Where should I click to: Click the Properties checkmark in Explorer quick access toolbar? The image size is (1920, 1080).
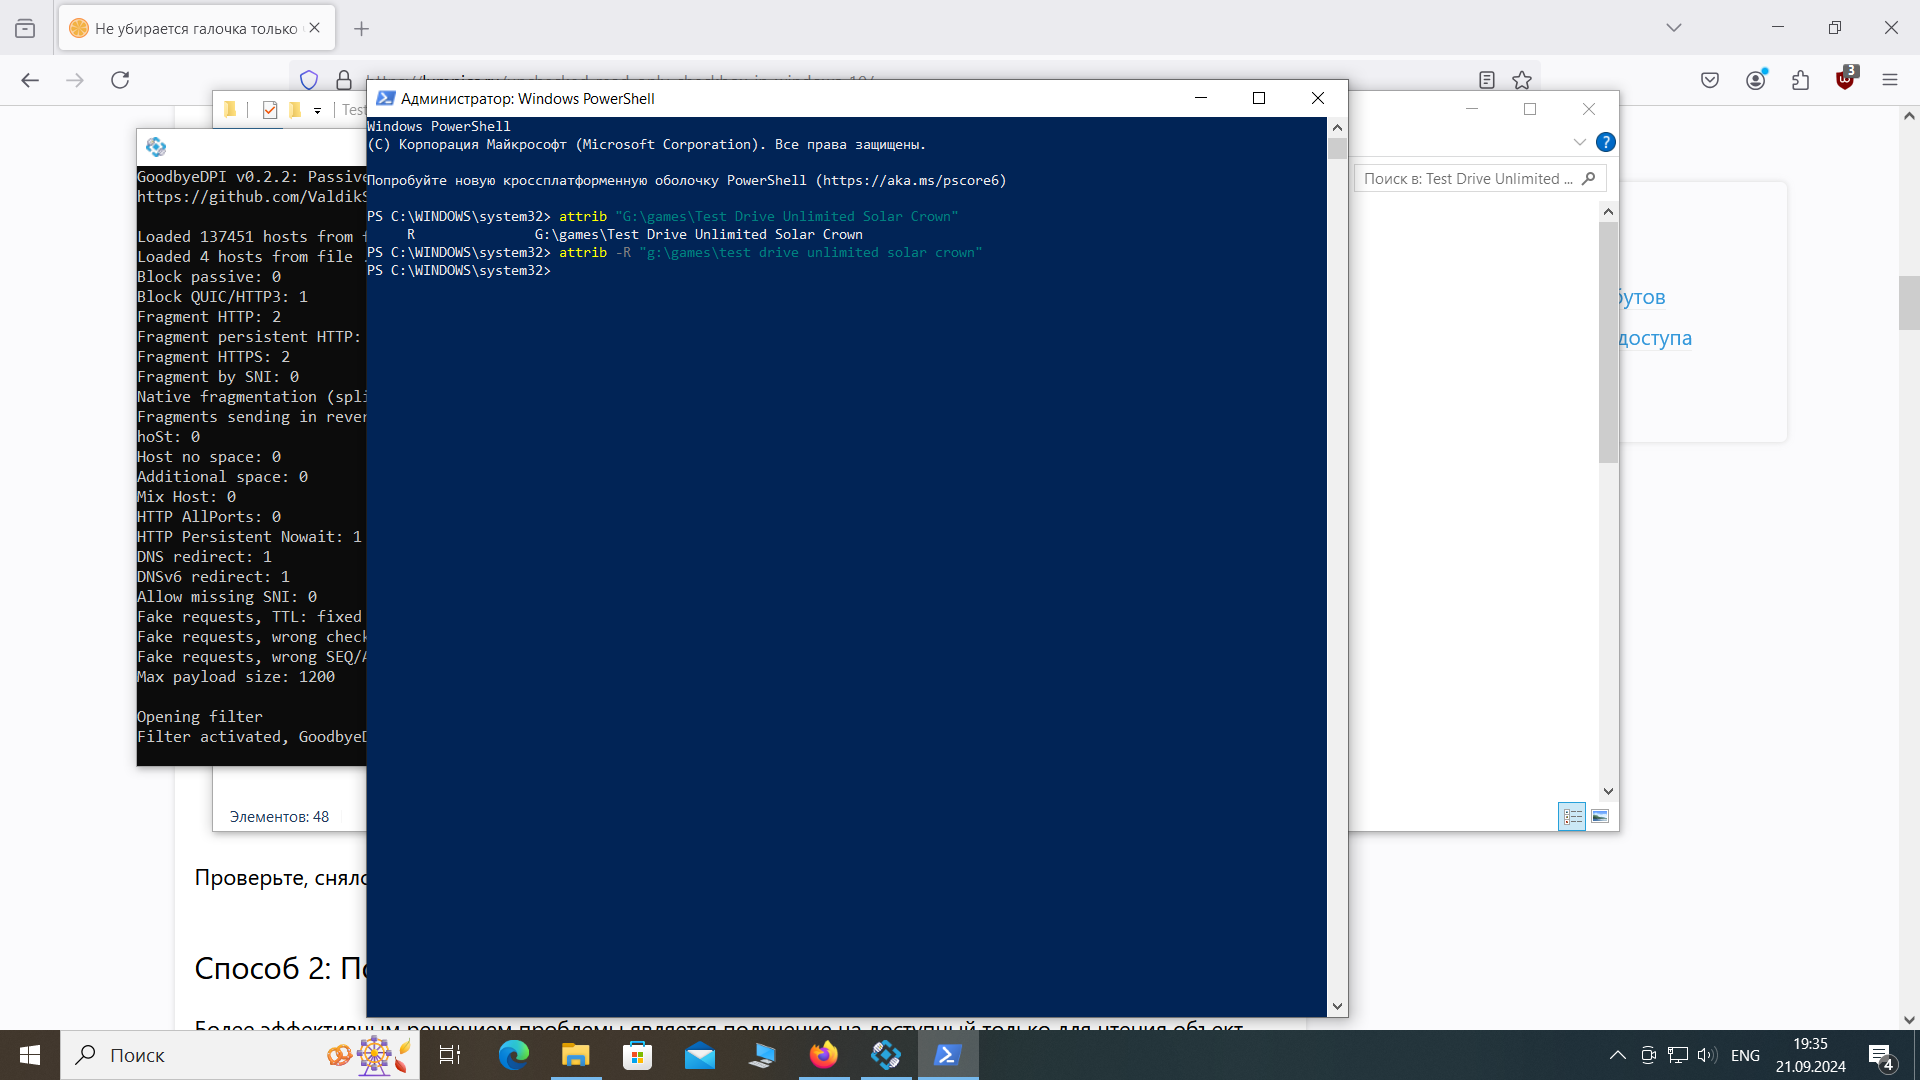pos(270,110)
